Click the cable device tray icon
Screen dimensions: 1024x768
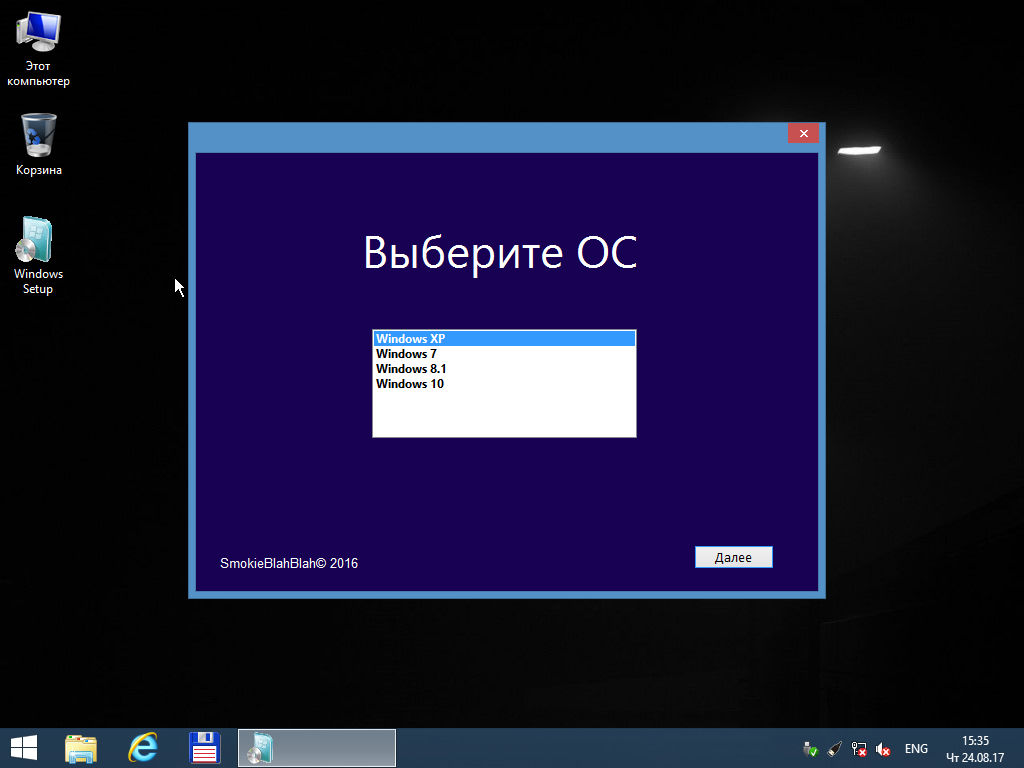pyautogui.click(x=834, y=748)
